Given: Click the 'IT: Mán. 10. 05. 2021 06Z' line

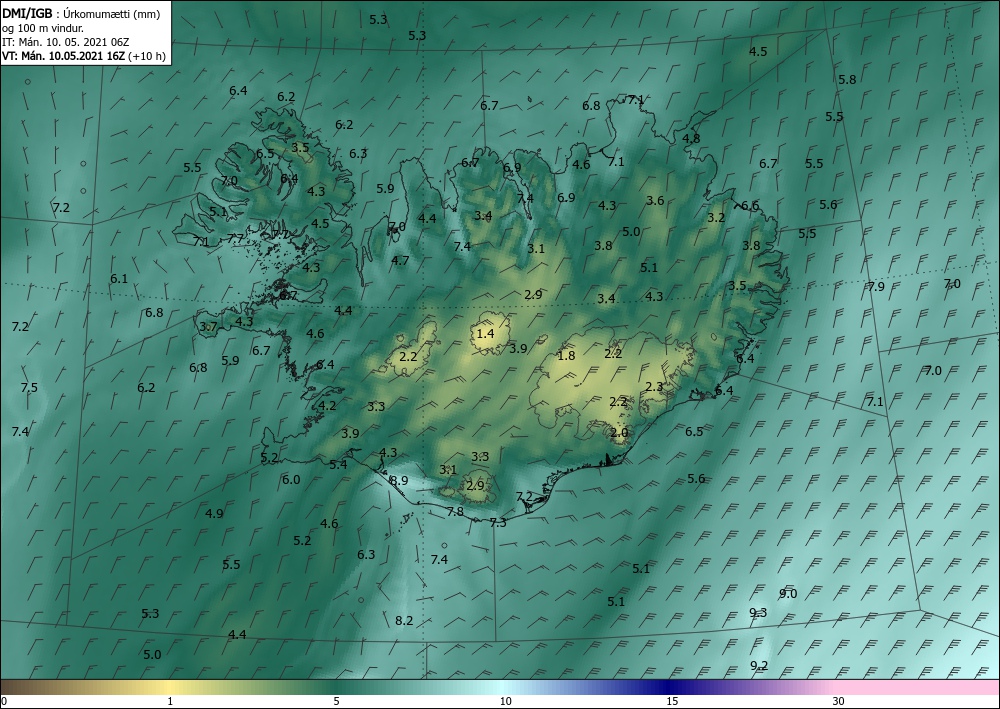Looking at the screenshot, I should (66, 42).
